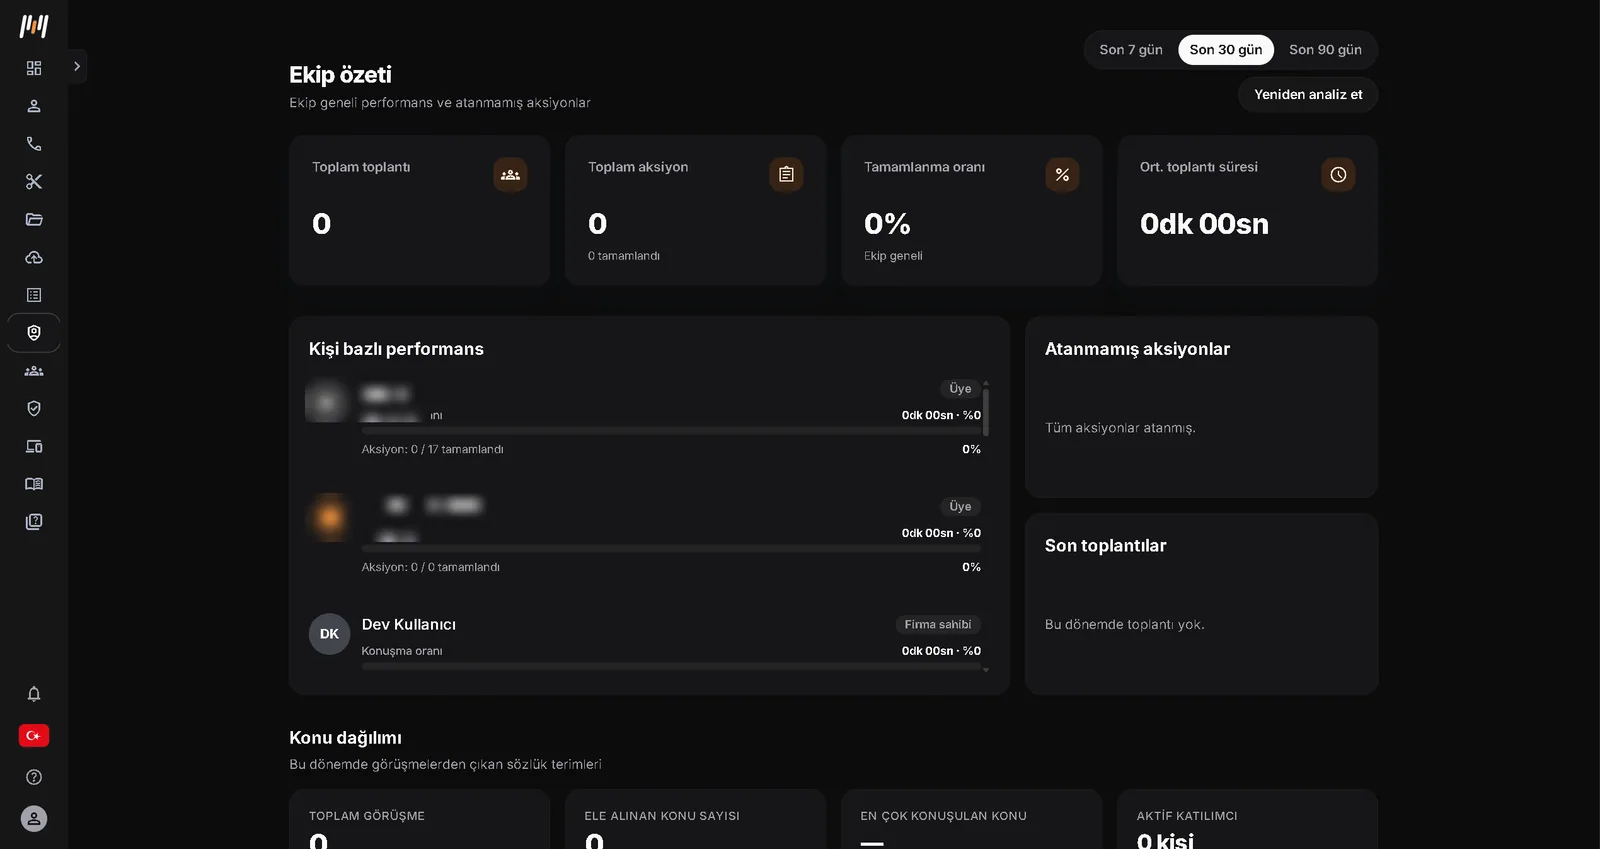
Task: Click the Toplam aksiyon clipboard icon
Action: 786,175
